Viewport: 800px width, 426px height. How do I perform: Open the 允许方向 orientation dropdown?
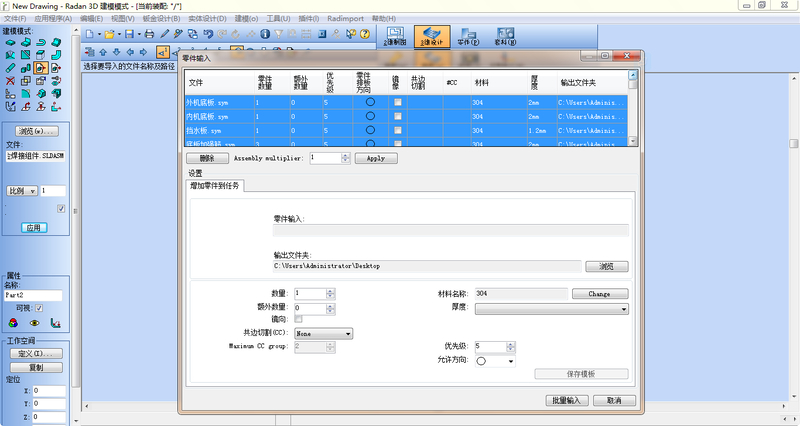click(x=495, y=361)
